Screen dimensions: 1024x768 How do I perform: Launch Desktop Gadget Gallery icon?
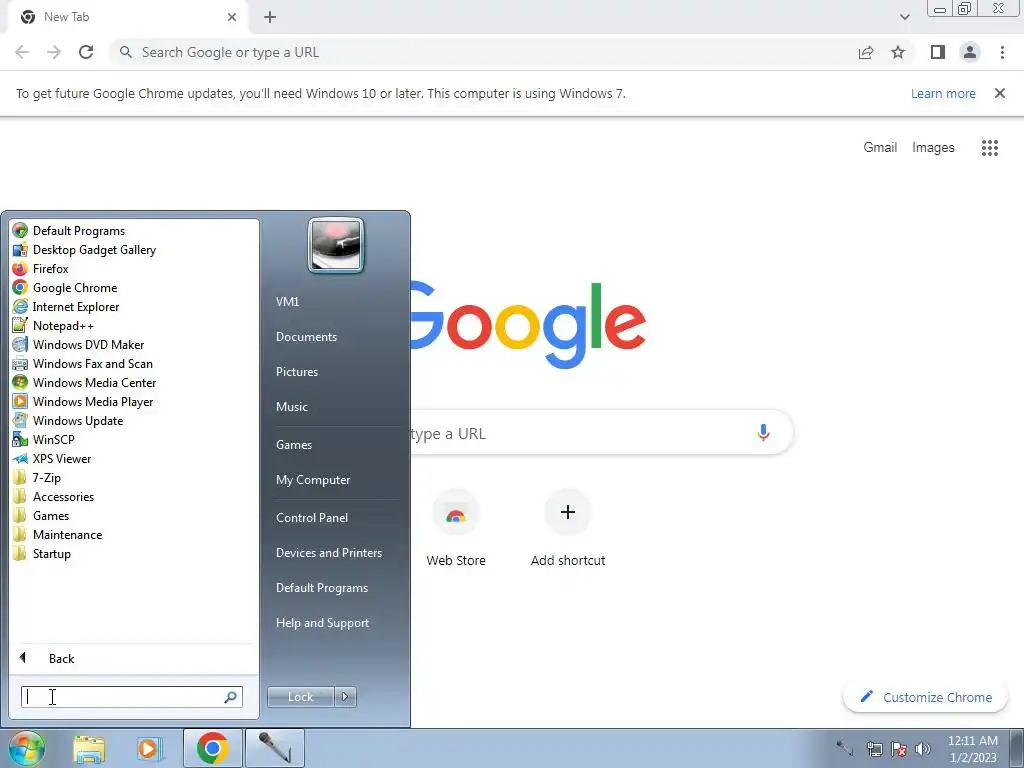coord(20,249)
